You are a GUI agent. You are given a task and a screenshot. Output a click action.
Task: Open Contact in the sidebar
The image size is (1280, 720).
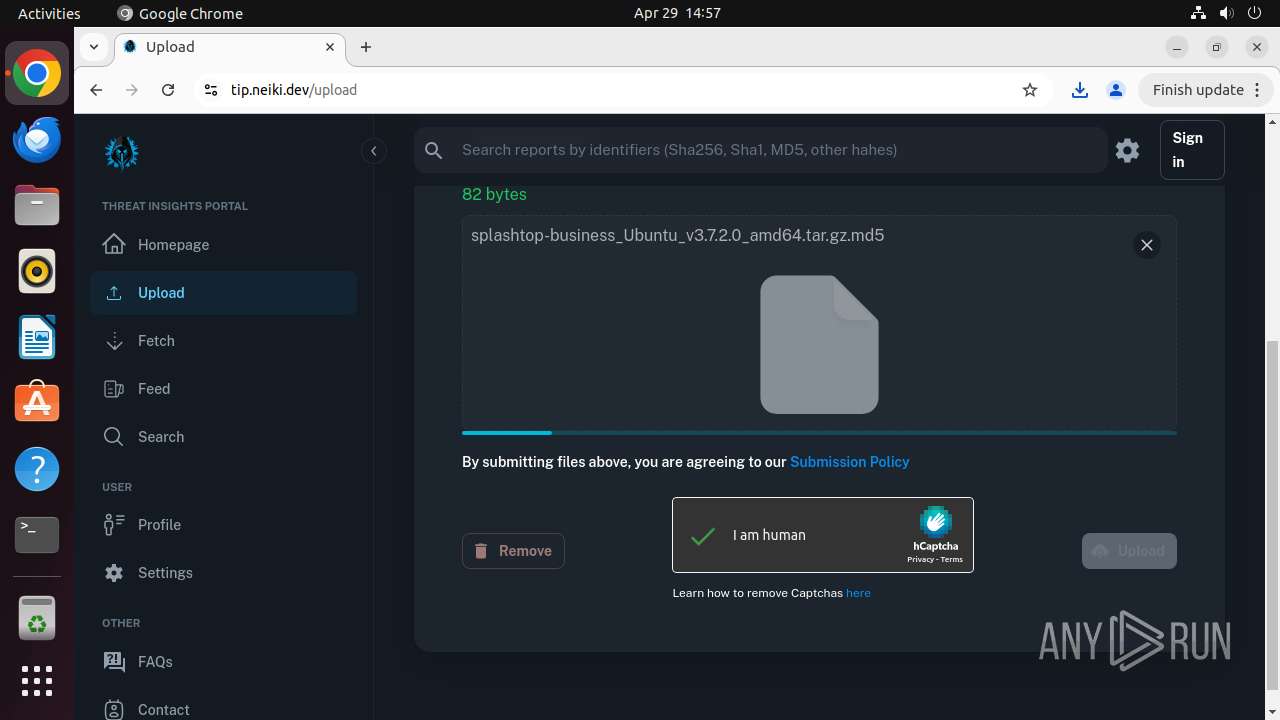click(x=224, y=706)
